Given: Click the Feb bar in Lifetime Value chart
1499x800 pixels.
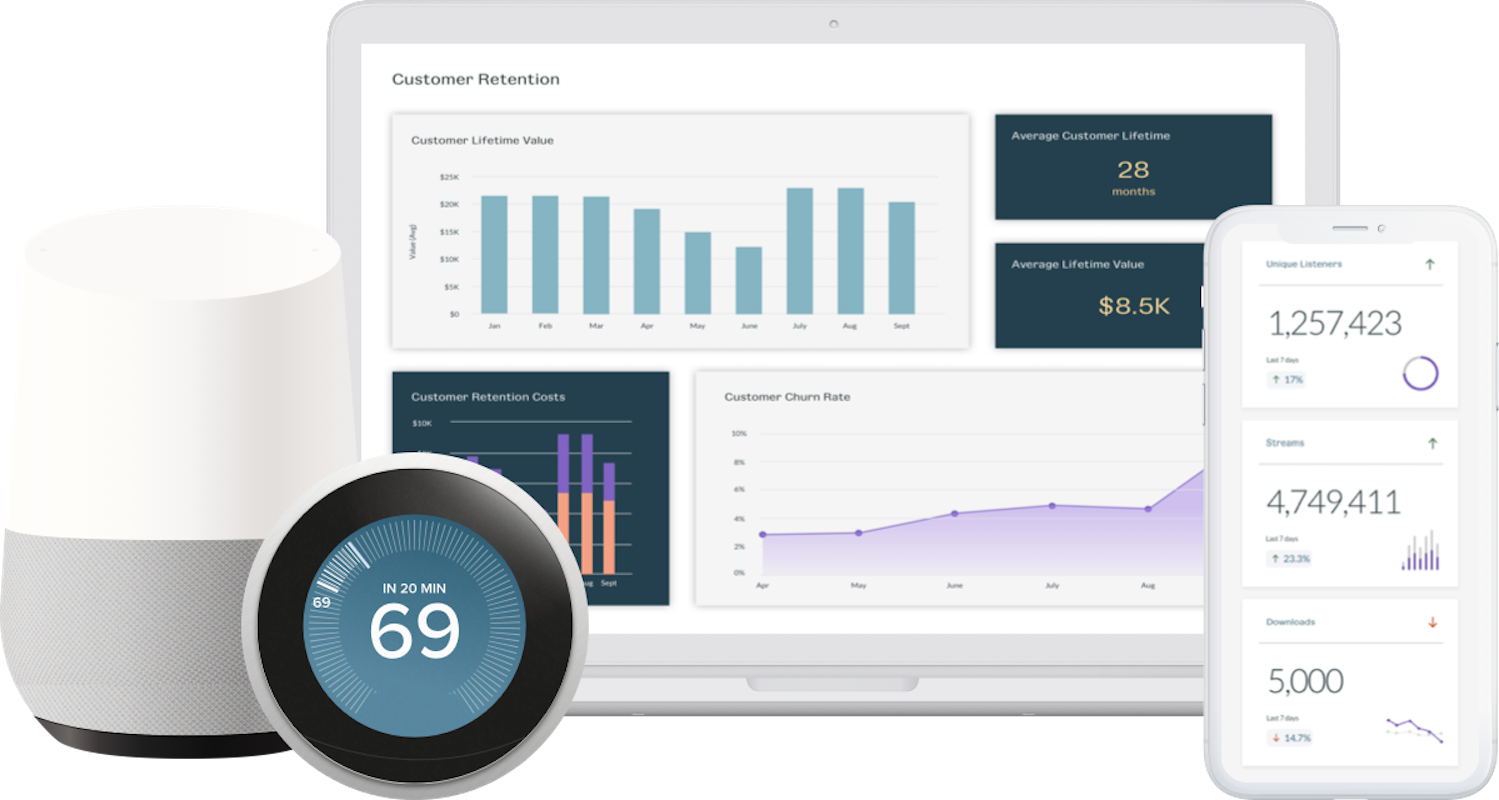Looking at the screenshot, I should pos(545,255).
